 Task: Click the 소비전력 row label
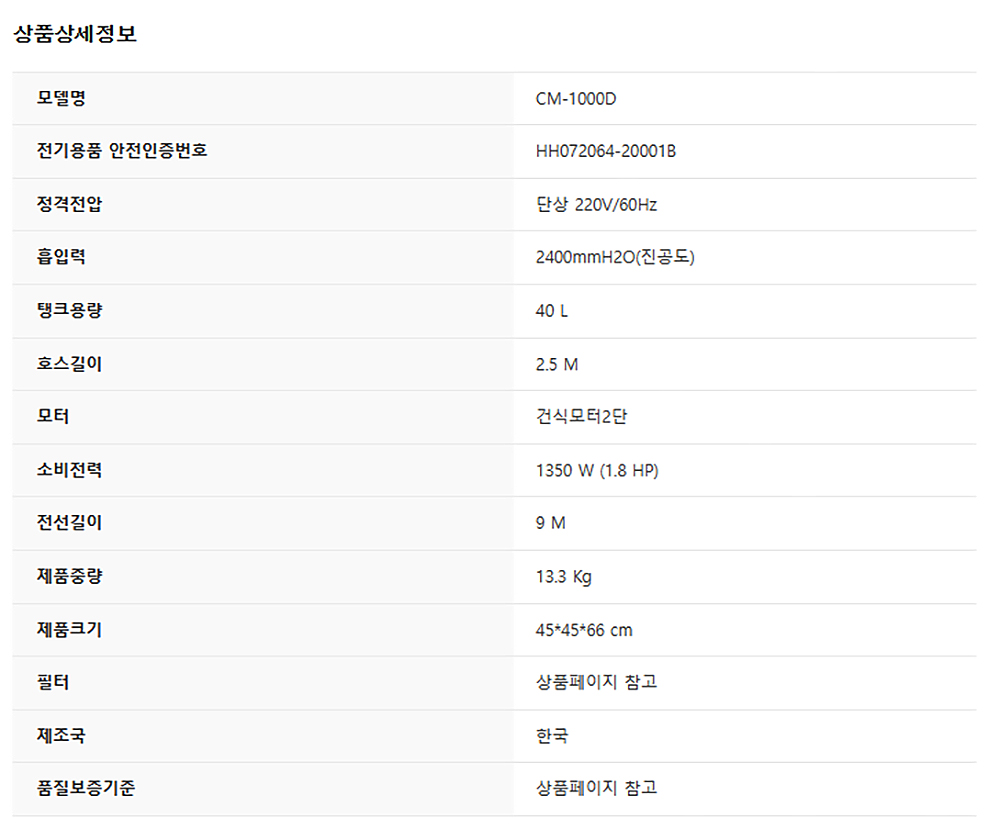coord(69,470)
